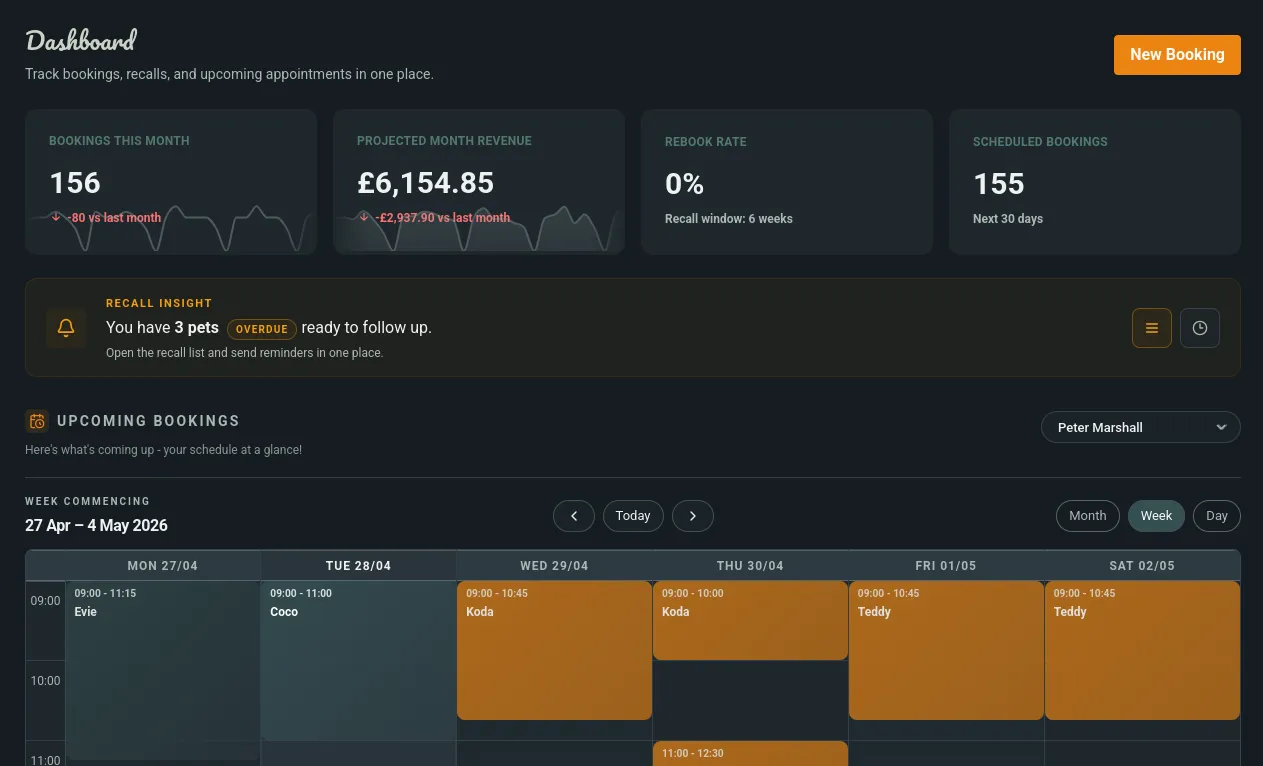
Task: Select the Week view tab
Action: click(1156, 516)
